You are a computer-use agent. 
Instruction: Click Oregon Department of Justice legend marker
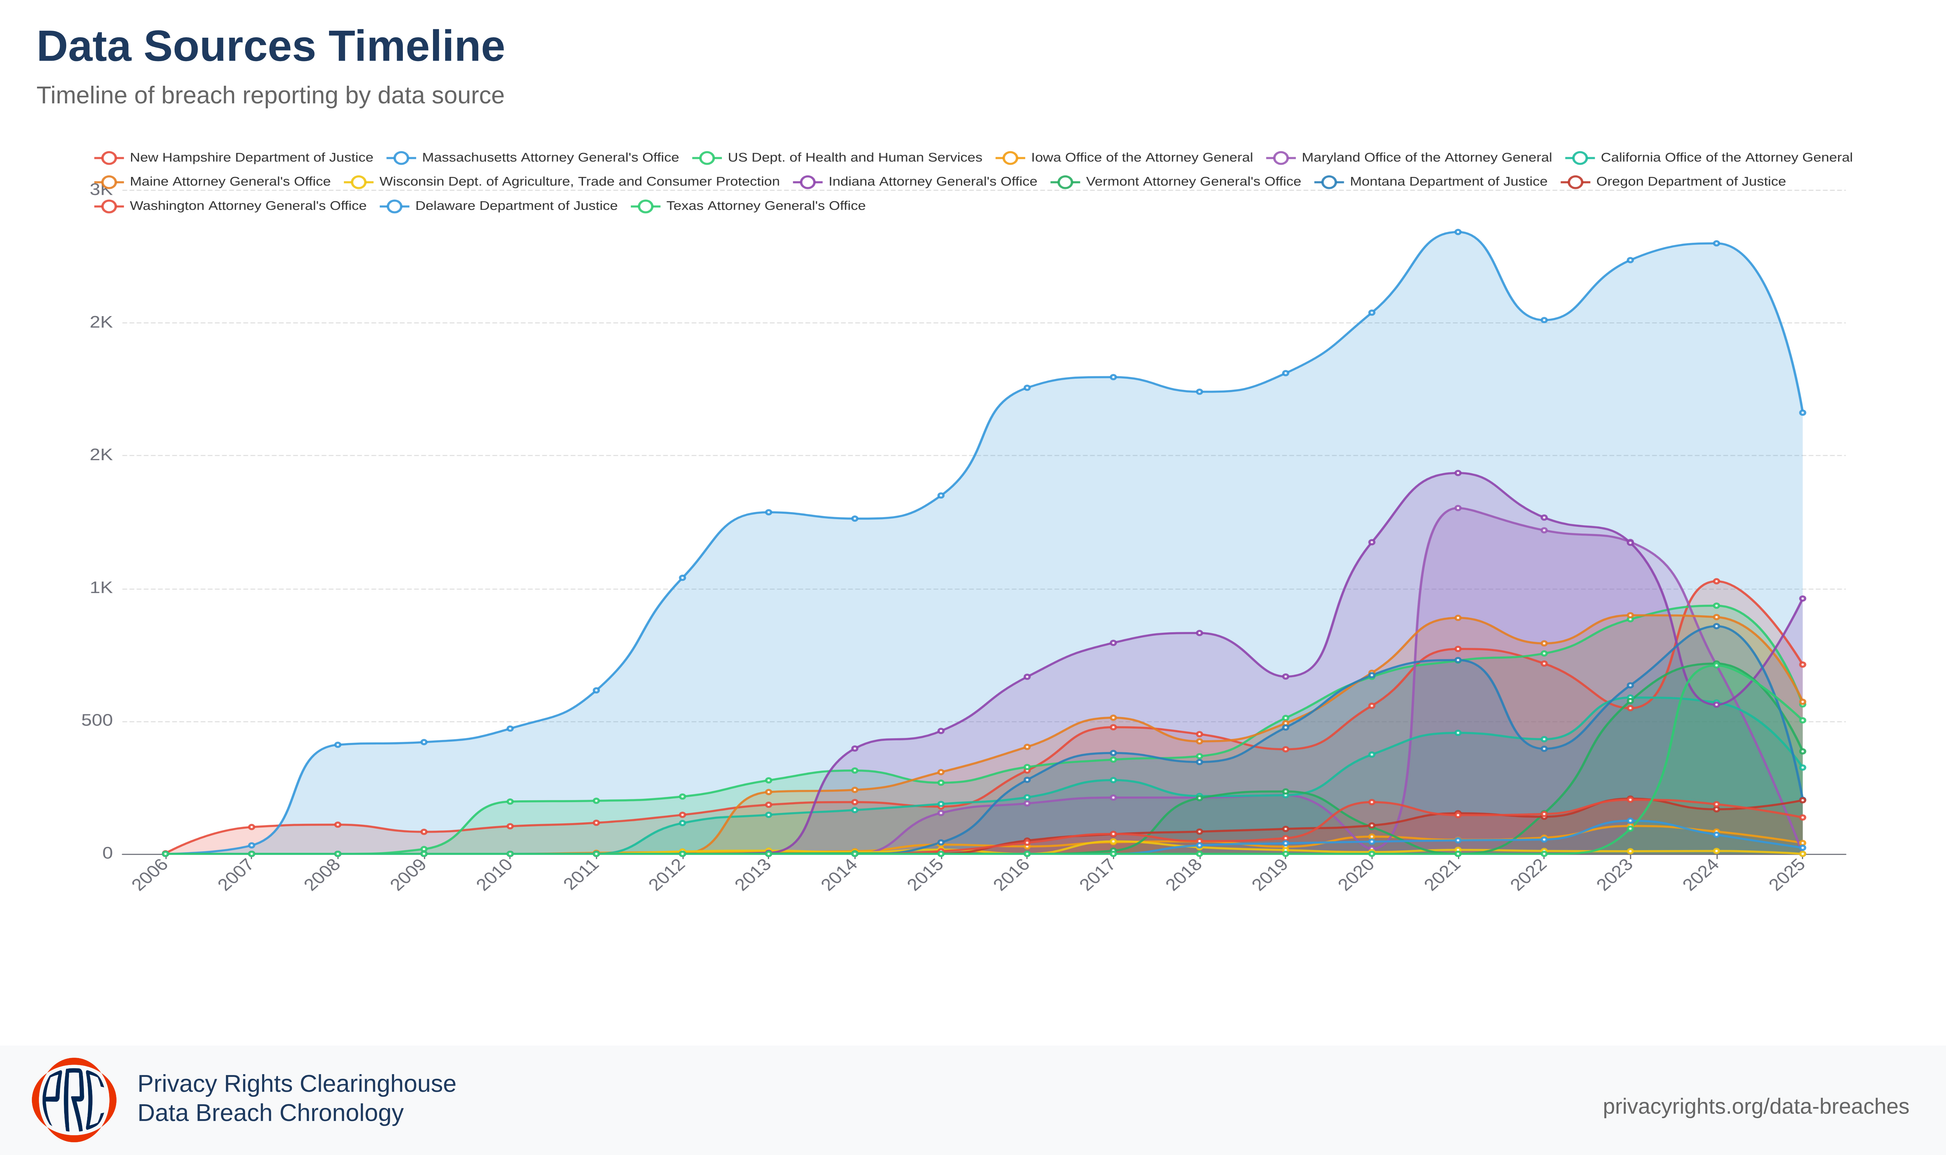[x=1577, y=182]
